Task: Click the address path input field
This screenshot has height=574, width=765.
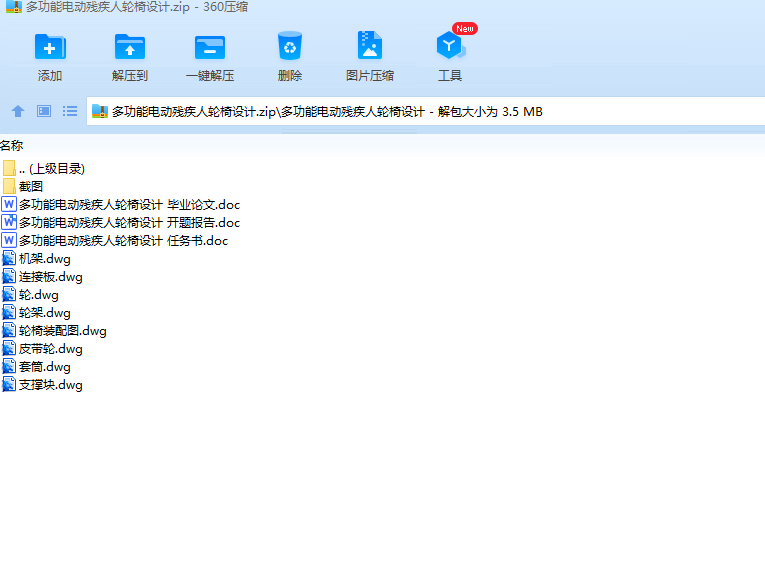Action: pos(425,111)
